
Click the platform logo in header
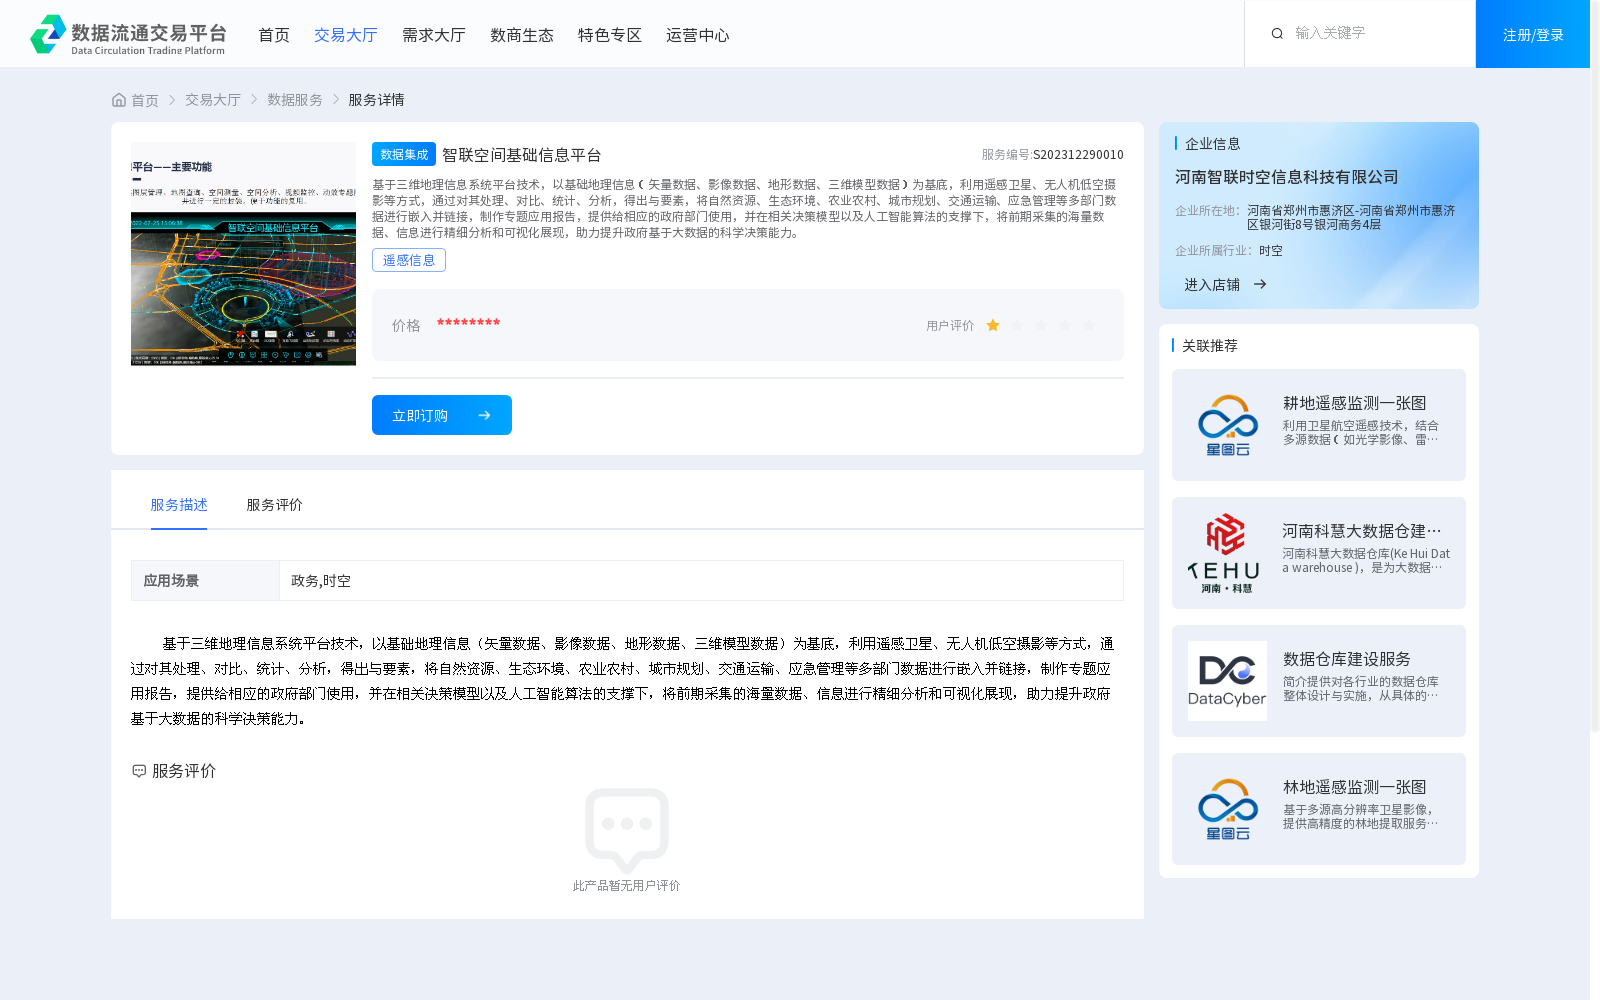click(128, 35)
